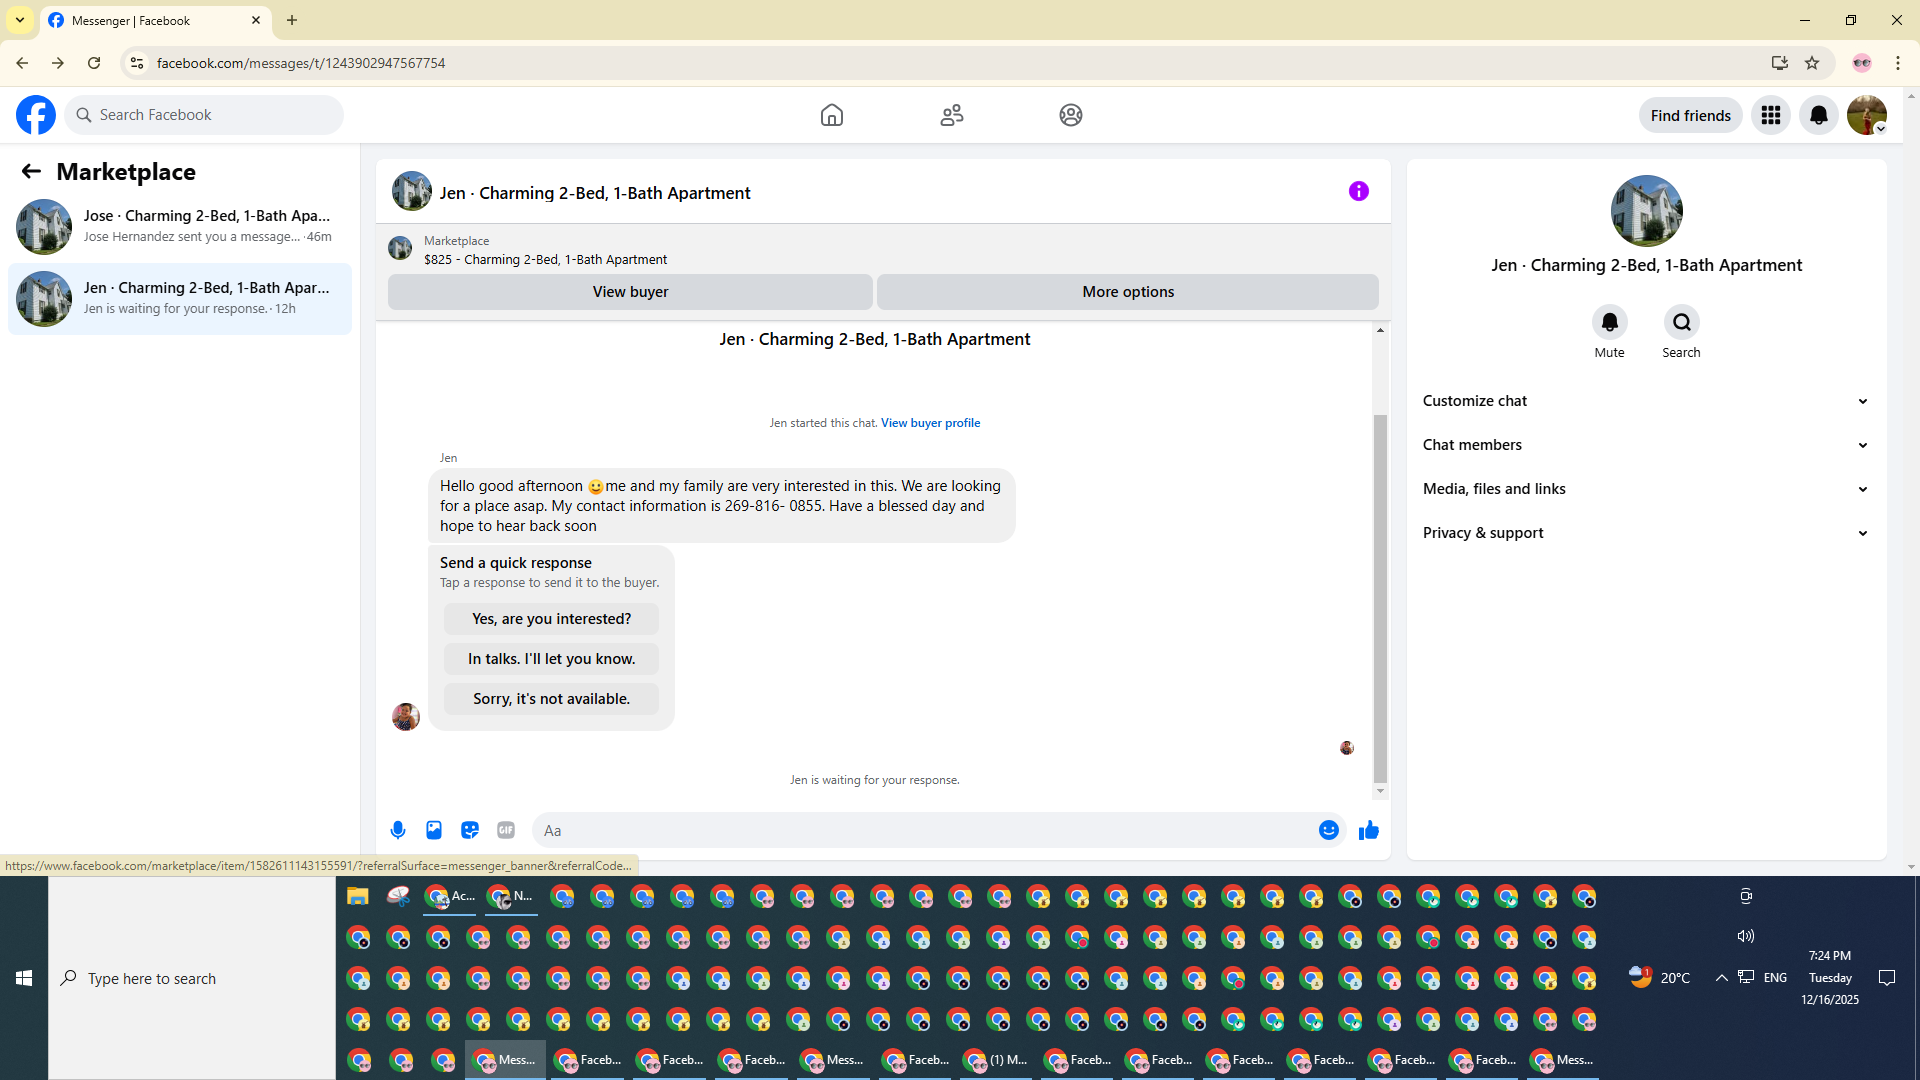Click the Find friends button
Screen dimensions: 1920x1080
[x=1690, y=115]
